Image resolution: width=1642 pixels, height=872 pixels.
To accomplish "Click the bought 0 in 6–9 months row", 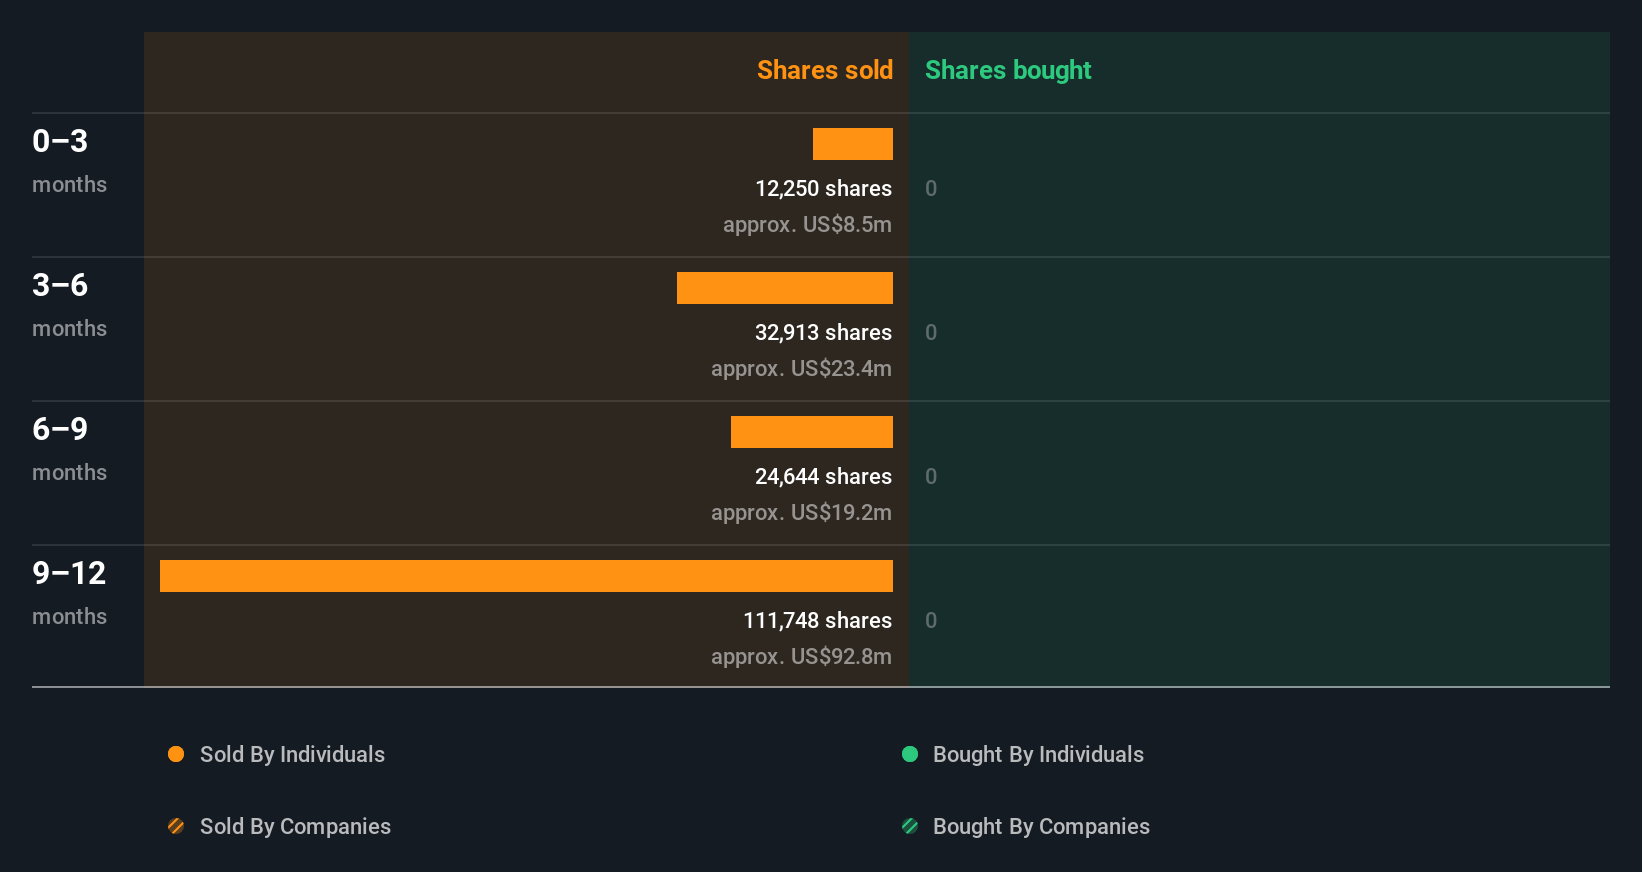I will (x=931, y=476).
